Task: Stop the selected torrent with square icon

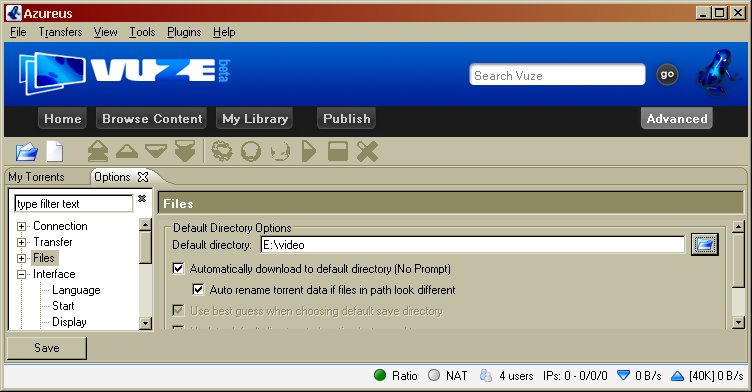Action: pyautogui.click(x=338, y=151)
